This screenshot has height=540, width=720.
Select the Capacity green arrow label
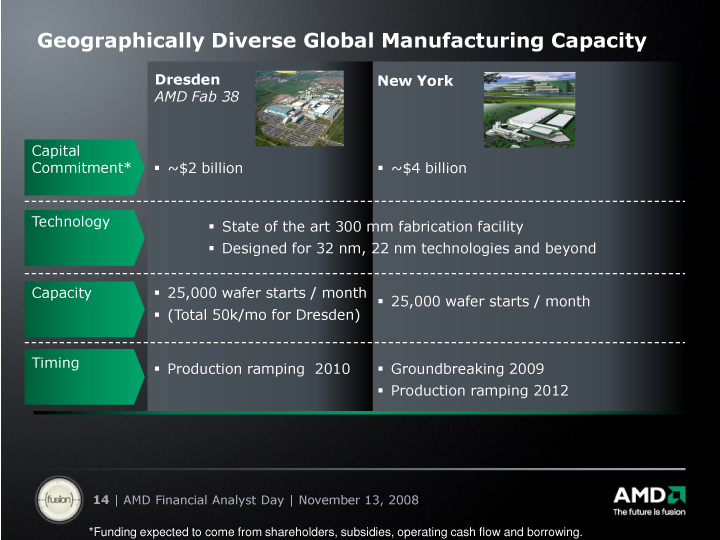[84, 309]
